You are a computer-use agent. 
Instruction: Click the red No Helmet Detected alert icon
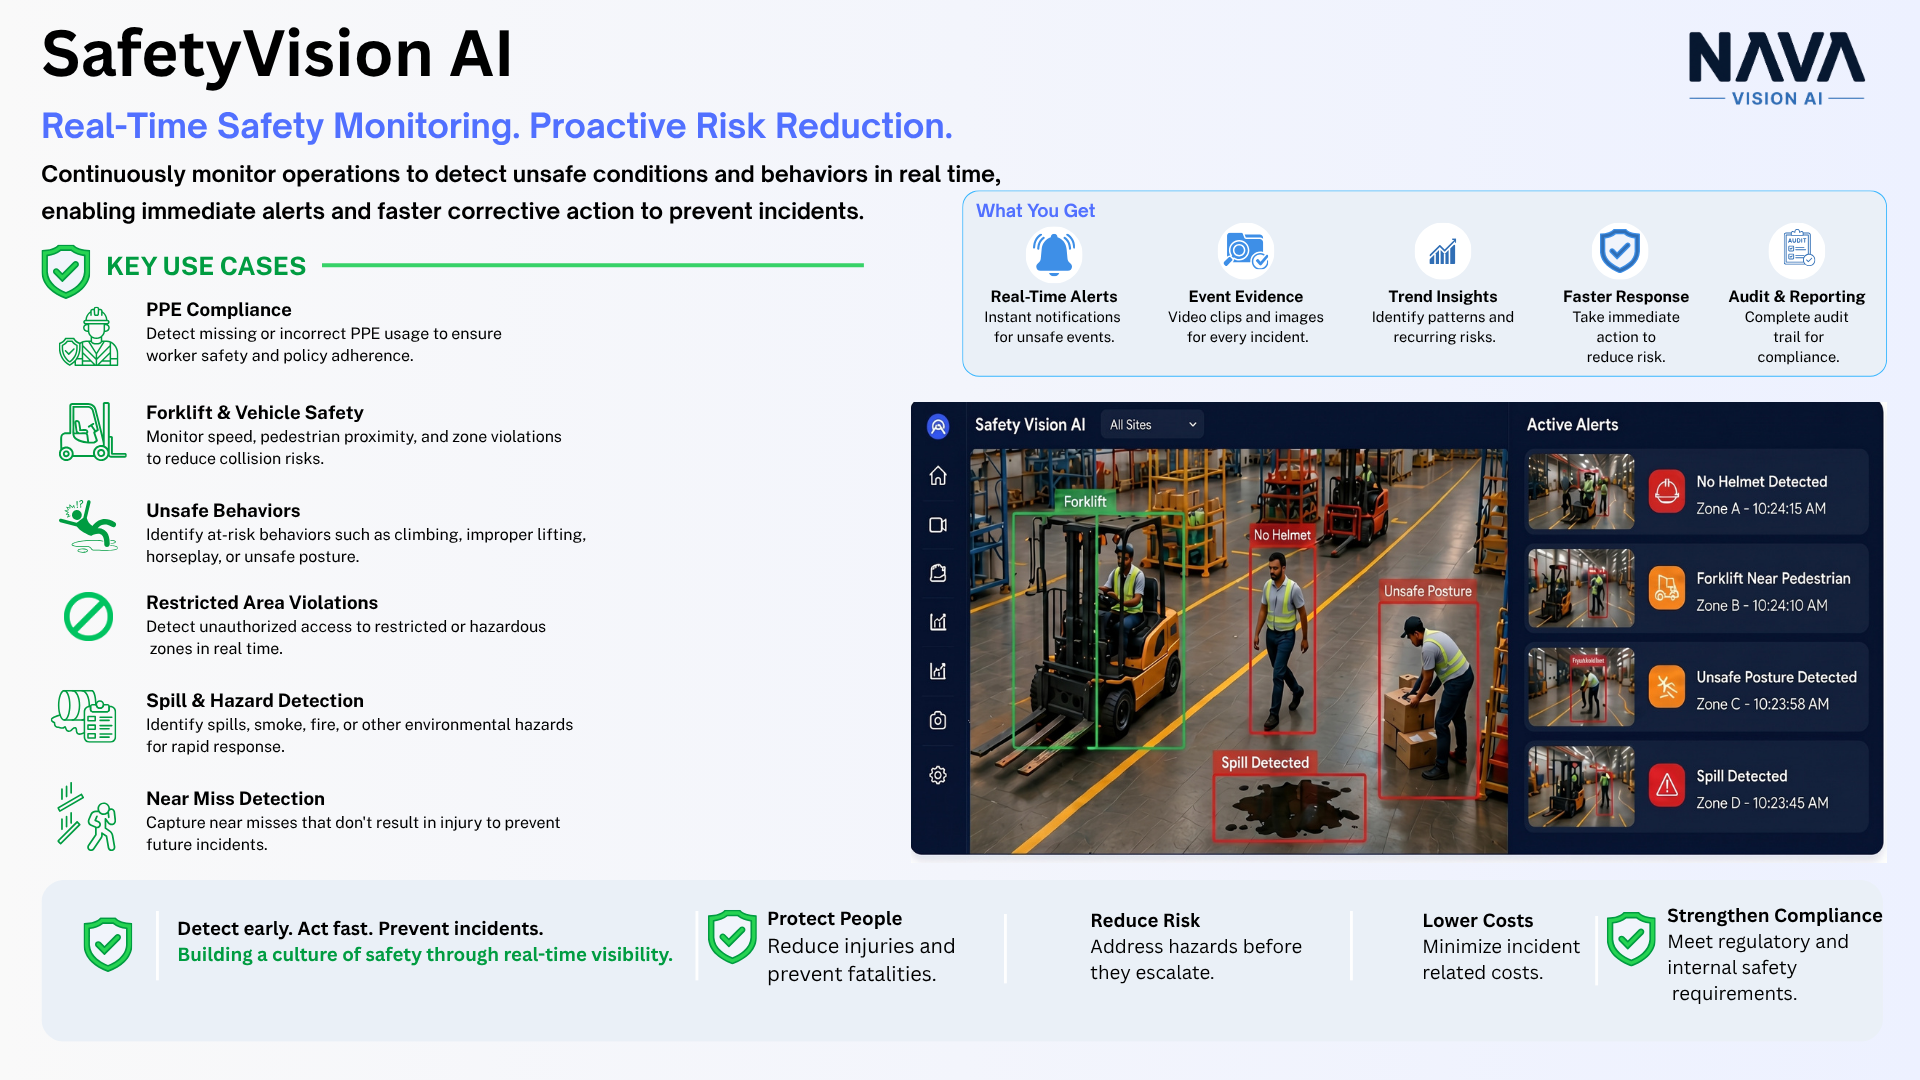tap(1667, 492)
